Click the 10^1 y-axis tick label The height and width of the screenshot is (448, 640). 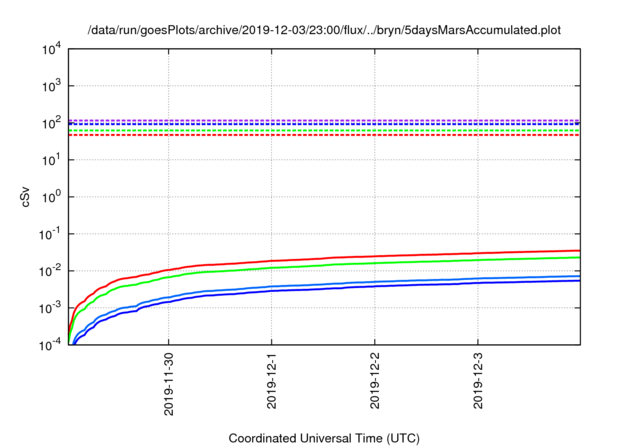(51, 160)
